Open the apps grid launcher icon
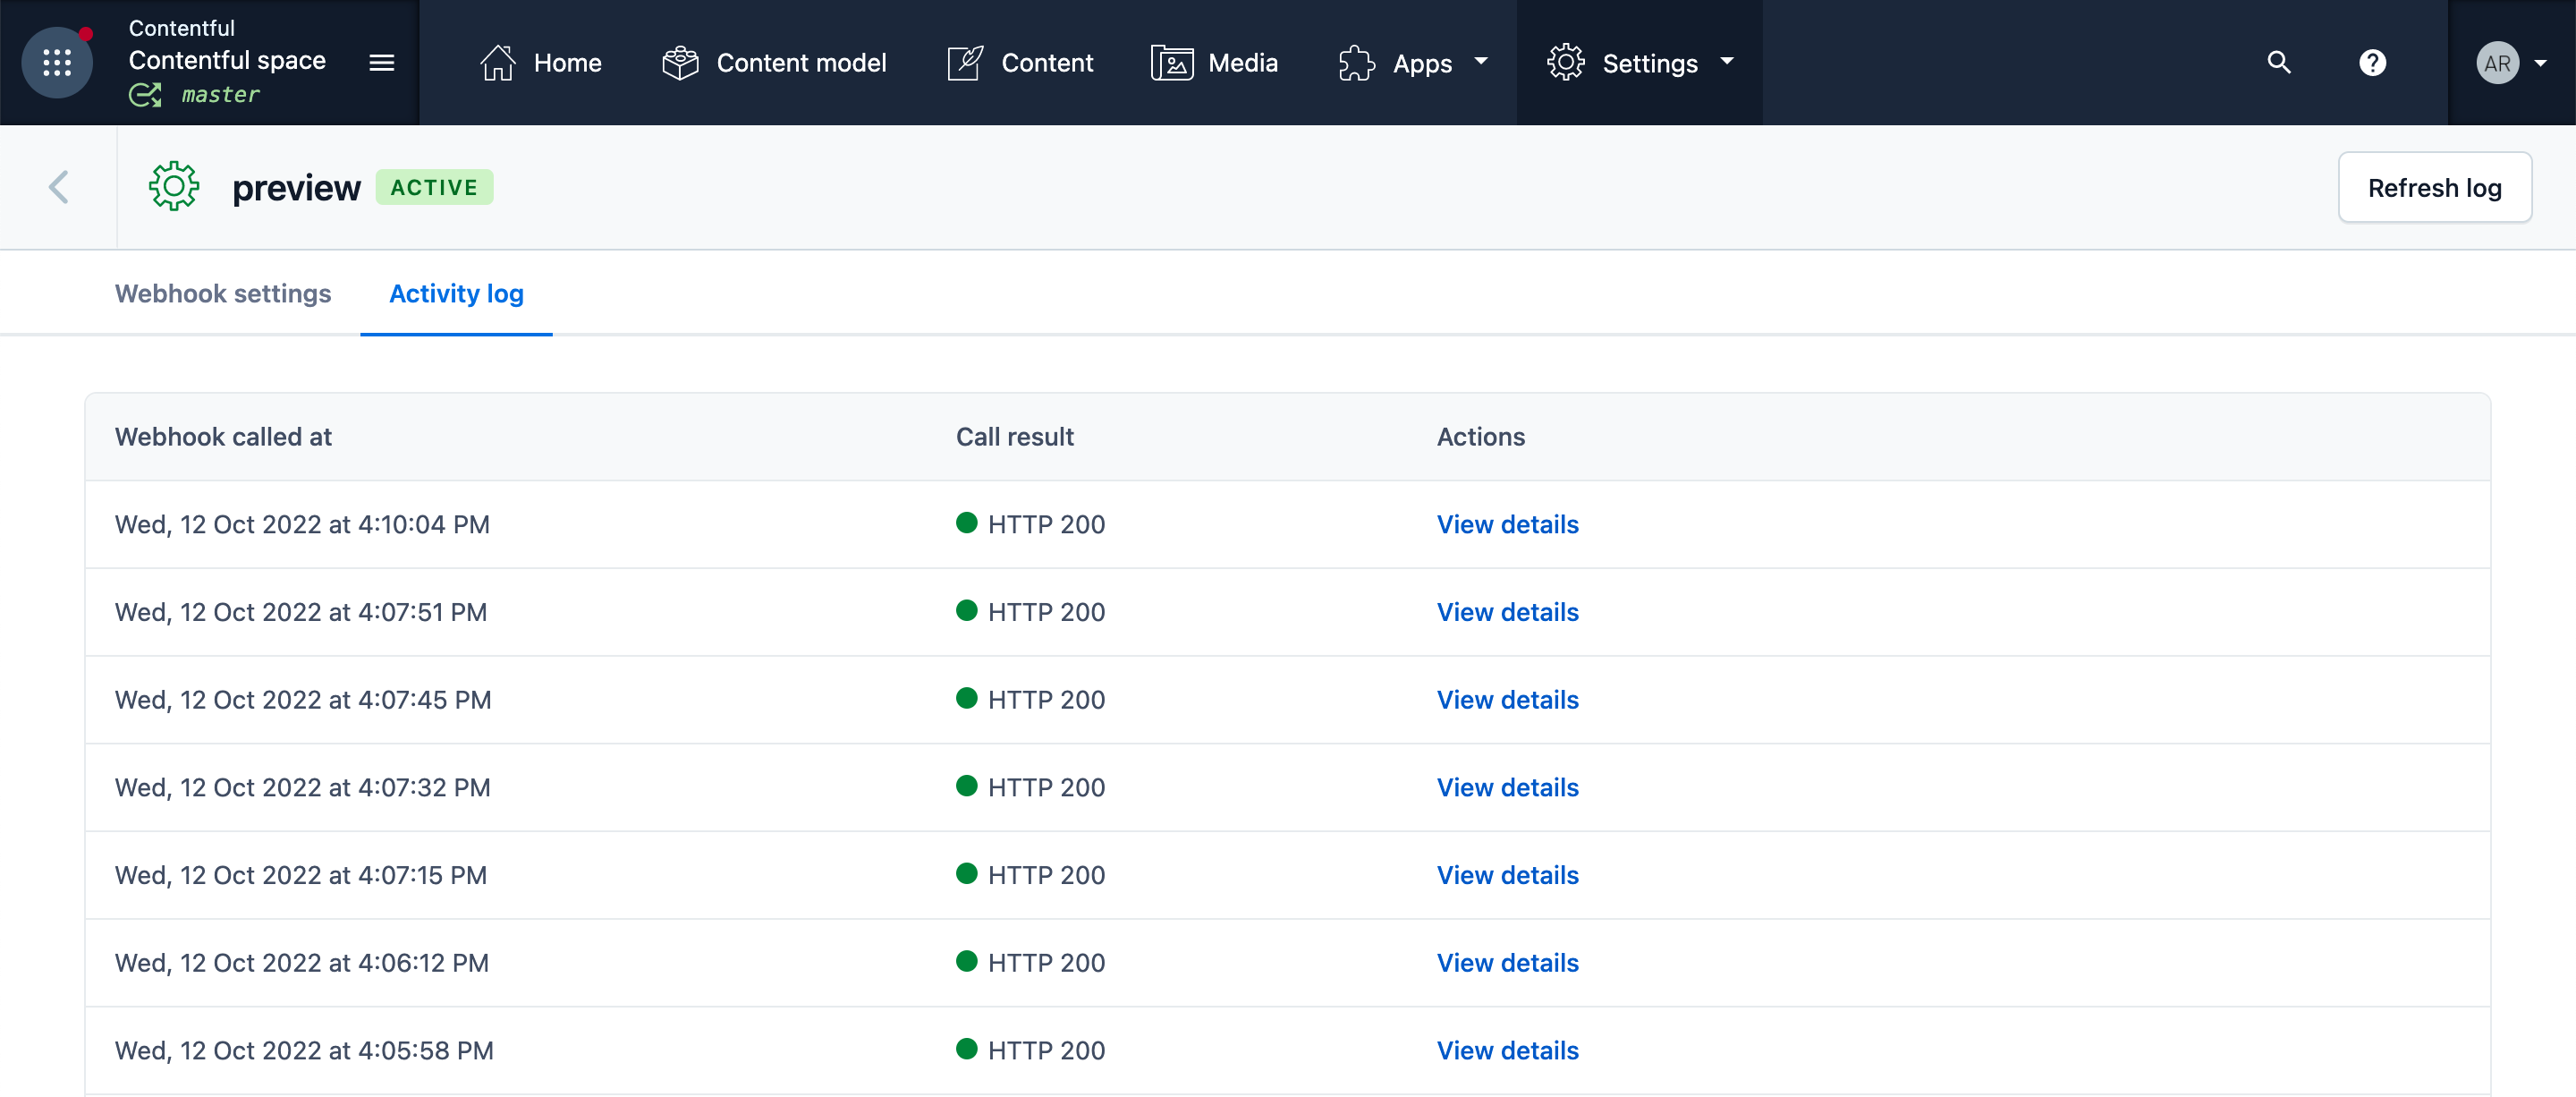This screenshot has width=2576, height=1097. (57, 62)
